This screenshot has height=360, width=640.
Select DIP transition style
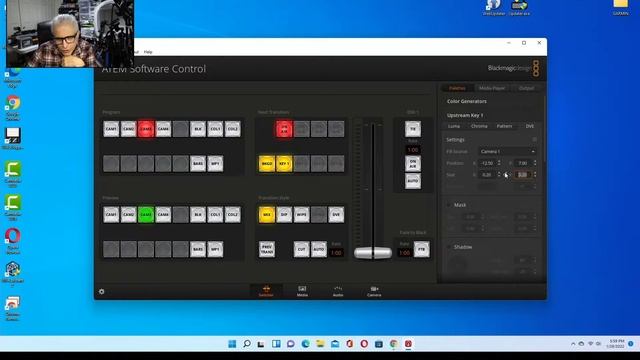[284, 214]
